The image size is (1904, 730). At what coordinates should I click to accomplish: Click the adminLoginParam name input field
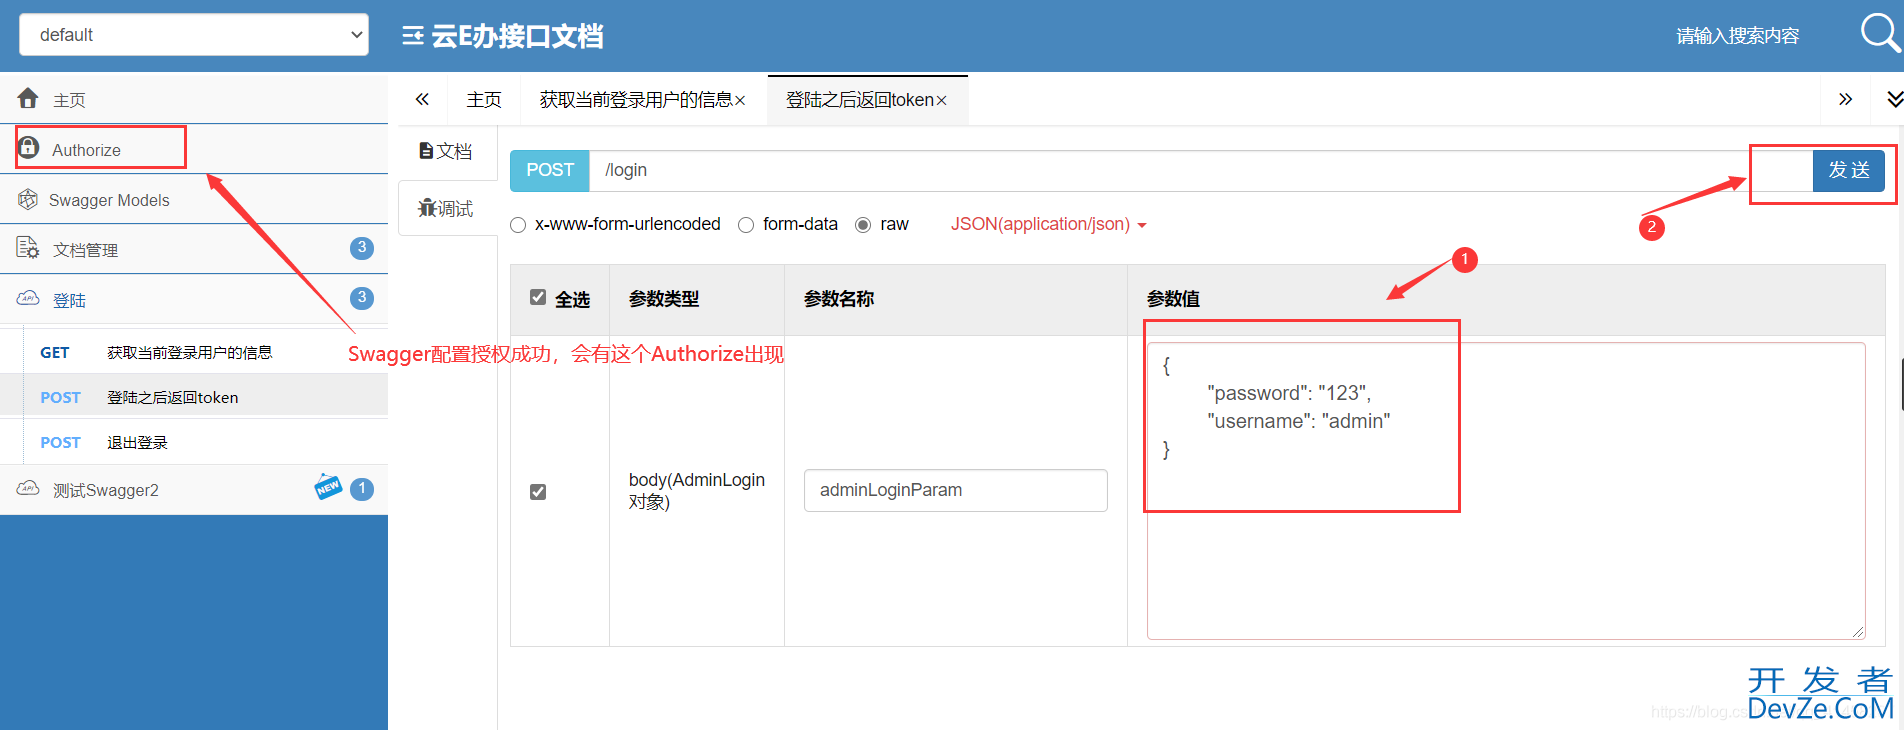[955, 490]
